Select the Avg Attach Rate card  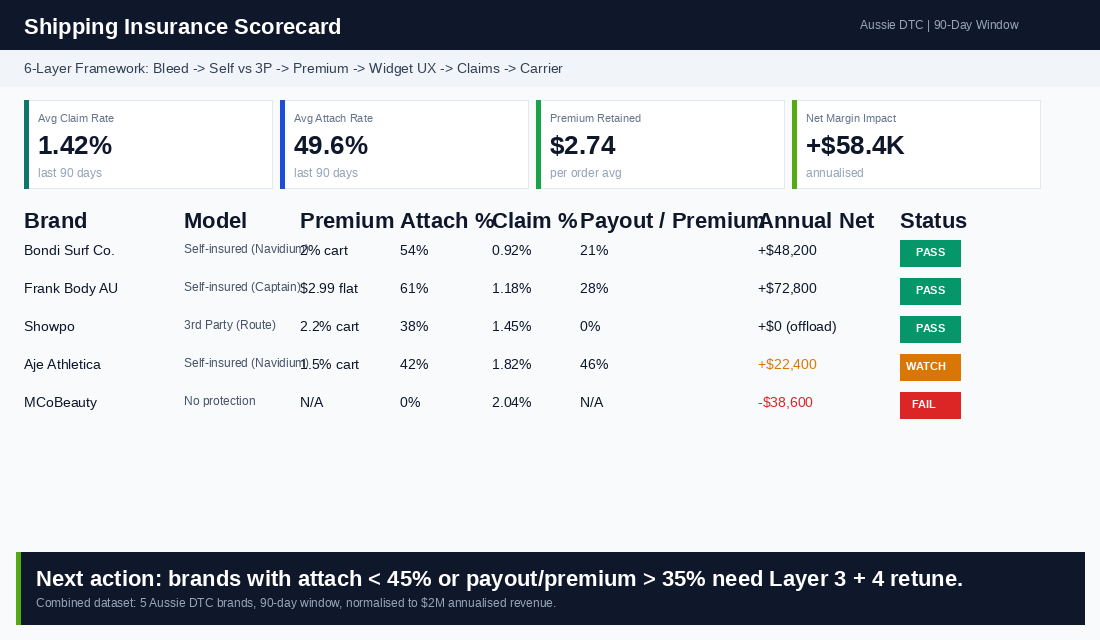pyautogui.click(x=404, y=145)
